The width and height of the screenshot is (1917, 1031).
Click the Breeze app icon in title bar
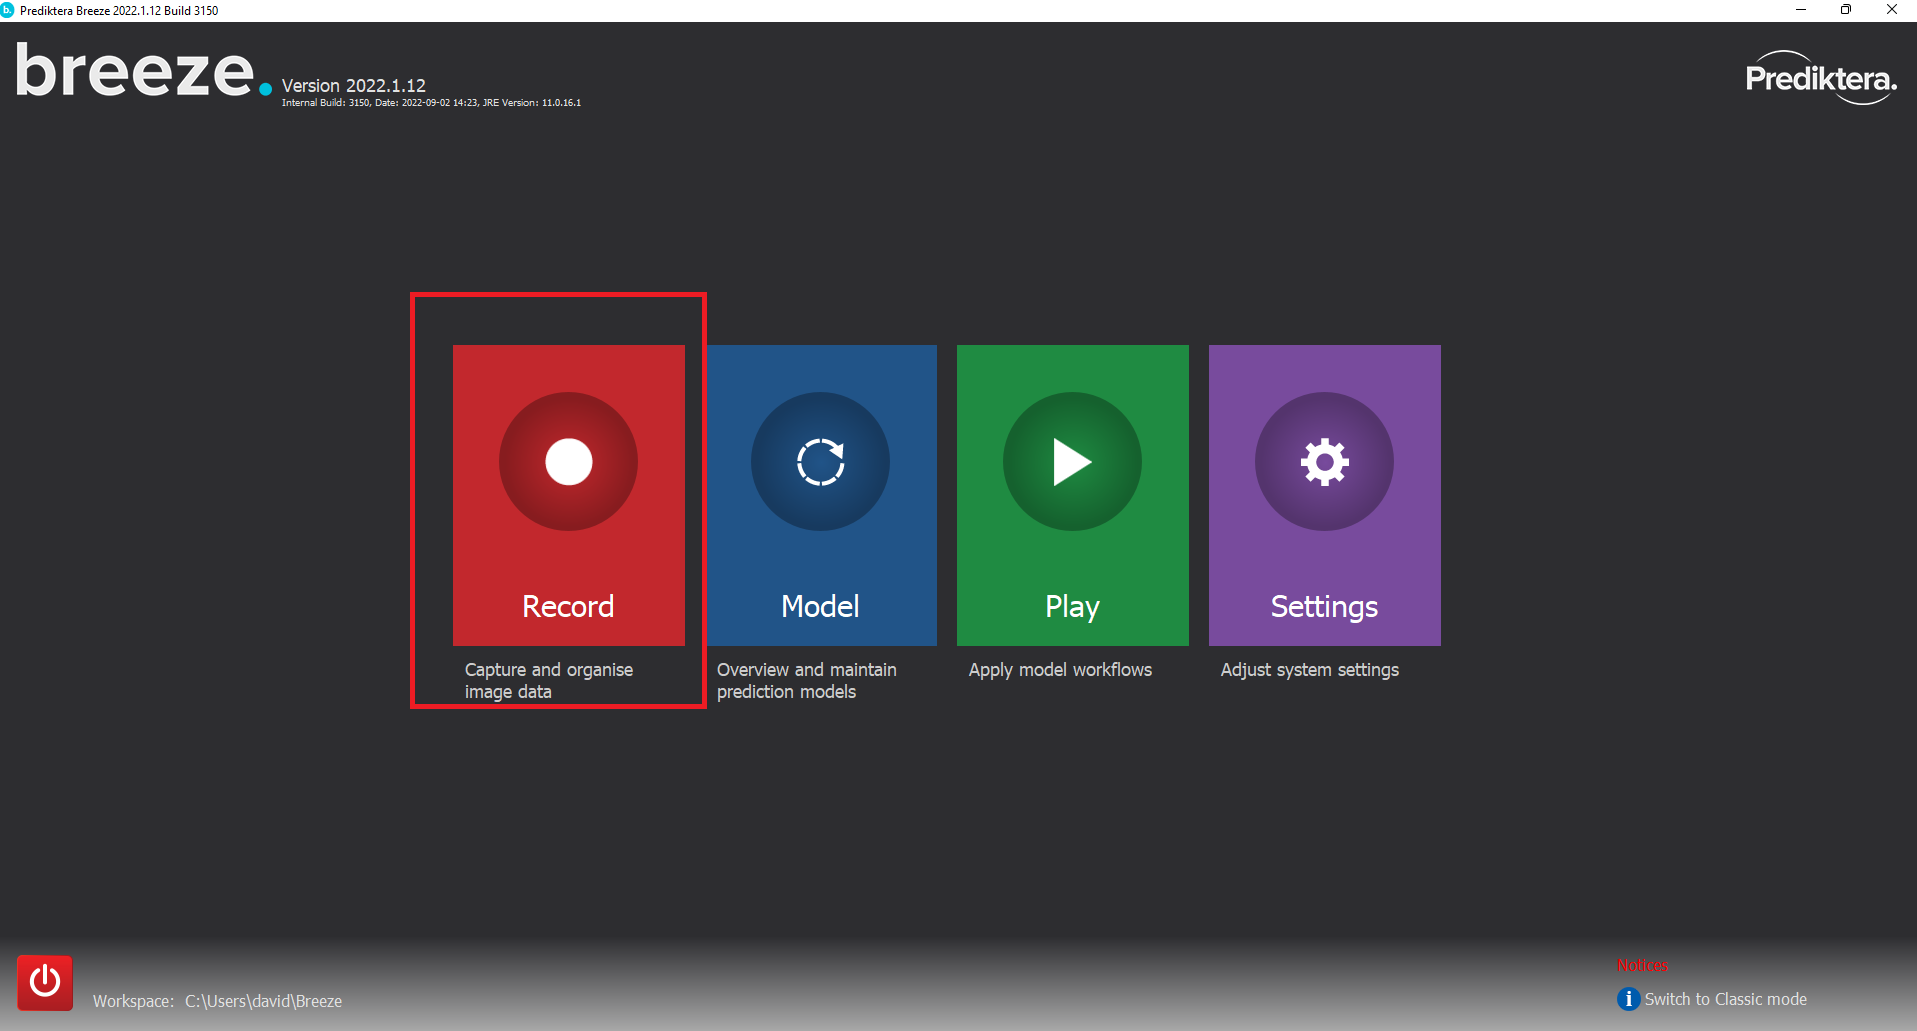pyautogui.click(x=8, y=10)
